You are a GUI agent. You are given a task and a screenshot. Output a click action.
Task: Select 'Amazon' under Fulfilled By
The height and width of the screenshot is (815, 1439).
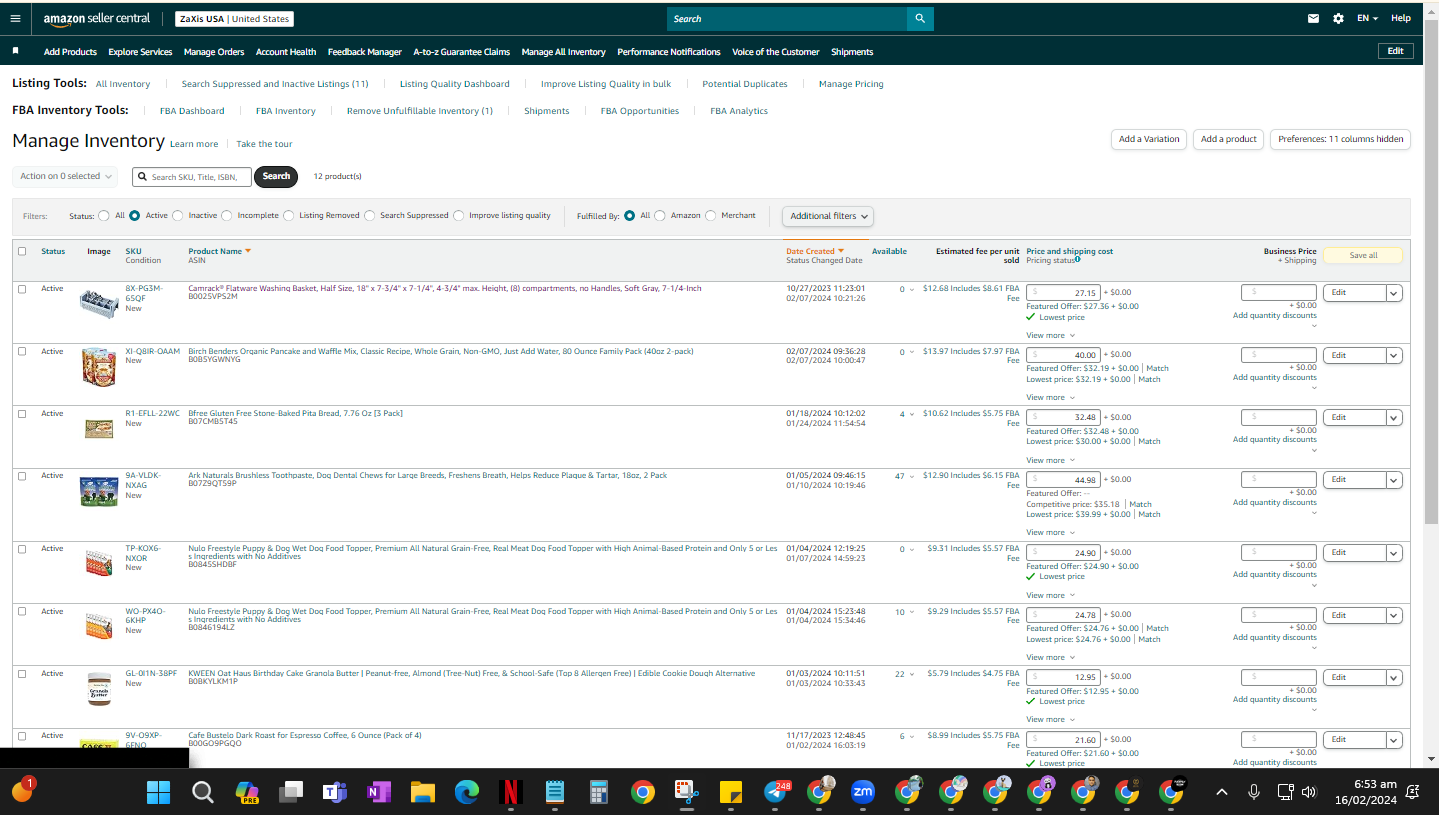[x=660, y=215]
